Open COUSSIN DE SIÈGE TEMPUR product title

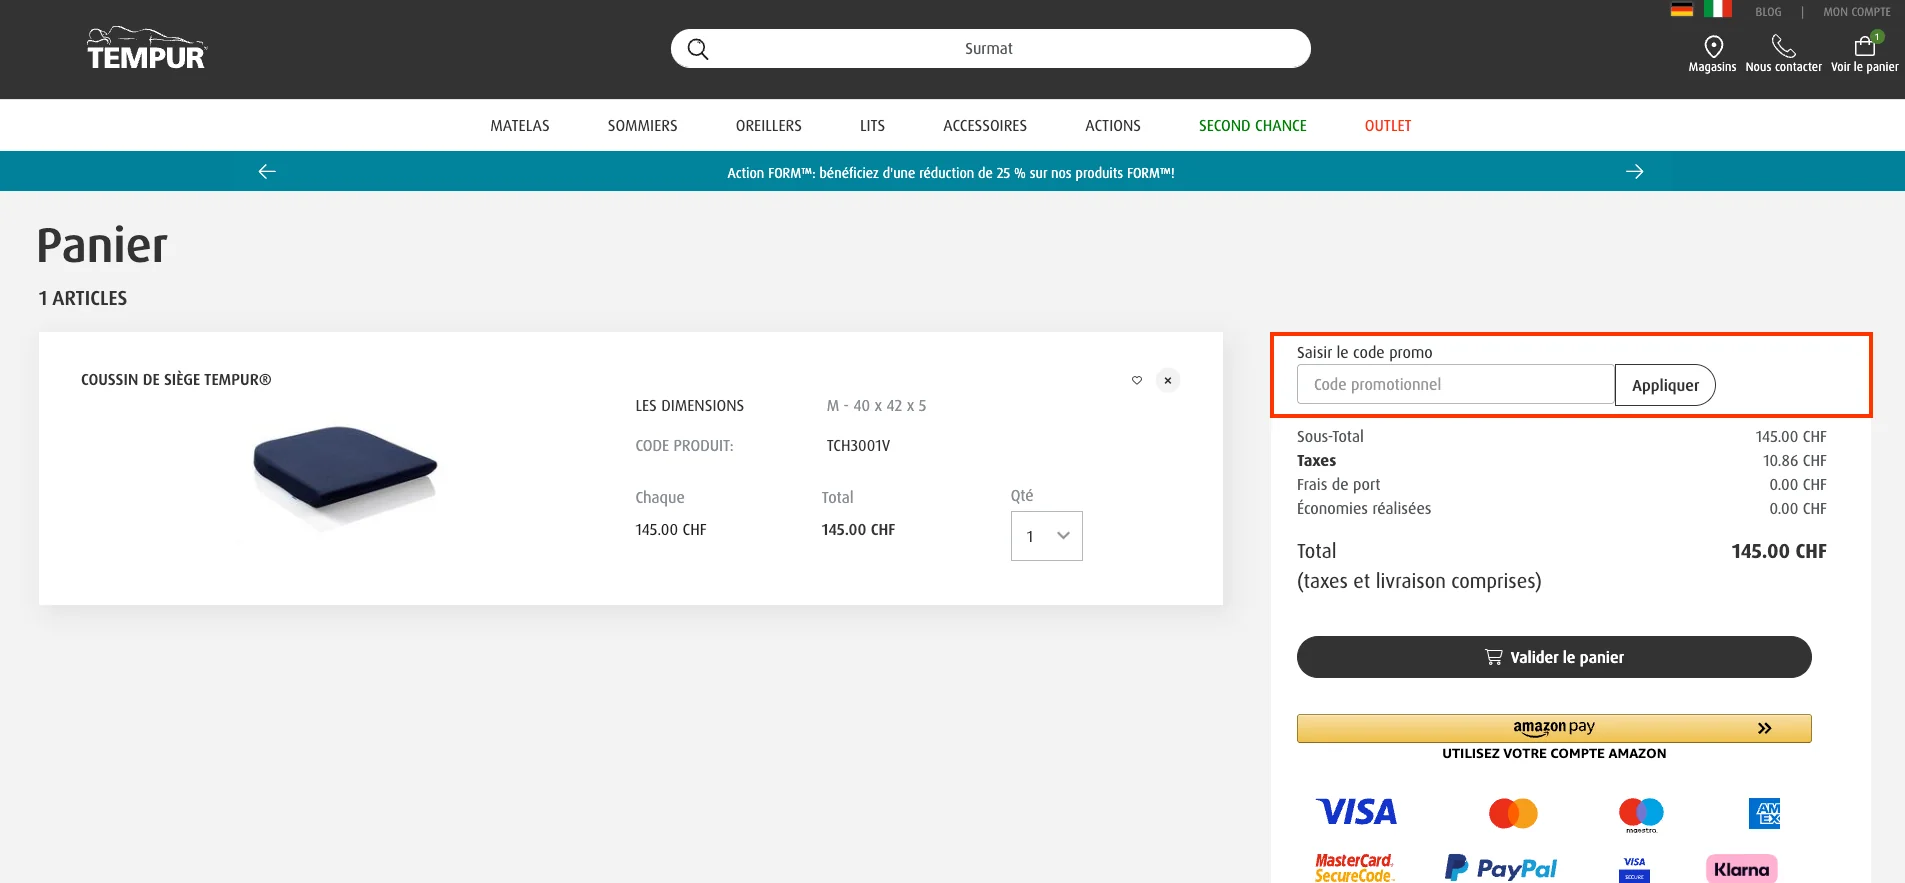click(176, 380)
